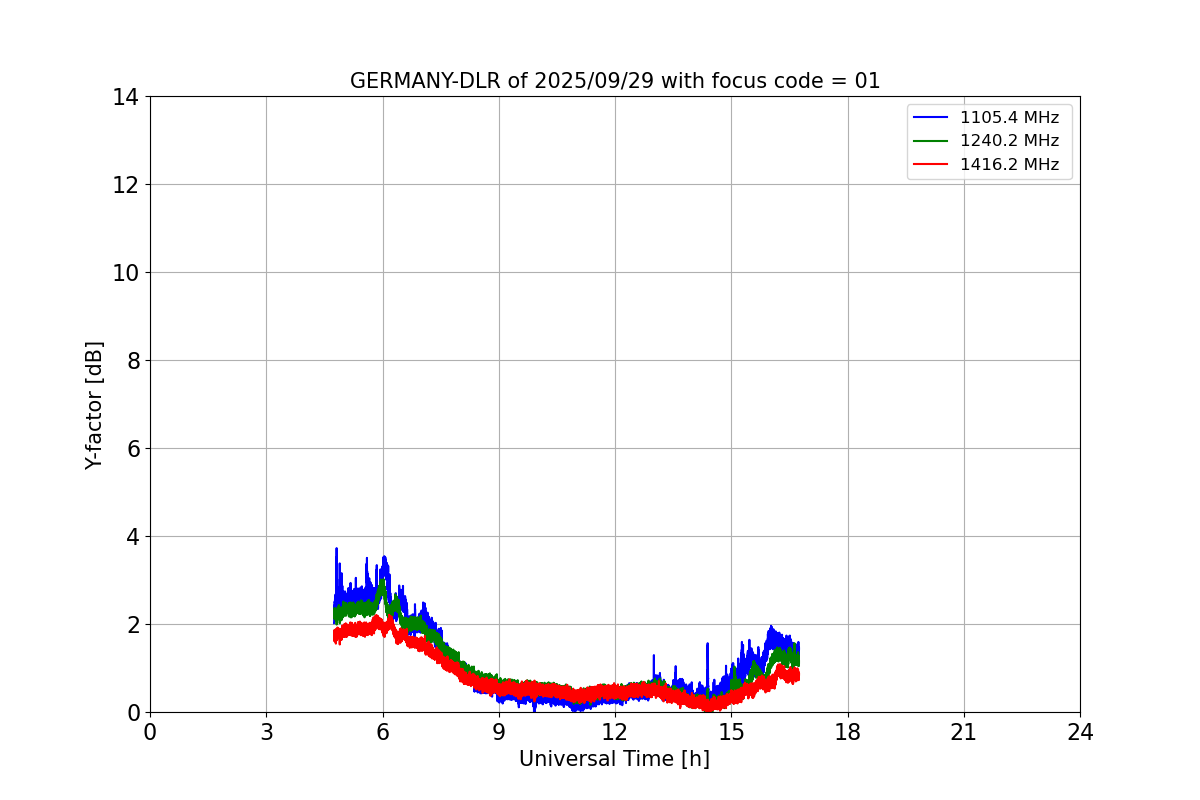The height and width of the screenshot is (800, 1200).
Task: Click the y-axis tick label '2'
Action: [x=133, y=625]
